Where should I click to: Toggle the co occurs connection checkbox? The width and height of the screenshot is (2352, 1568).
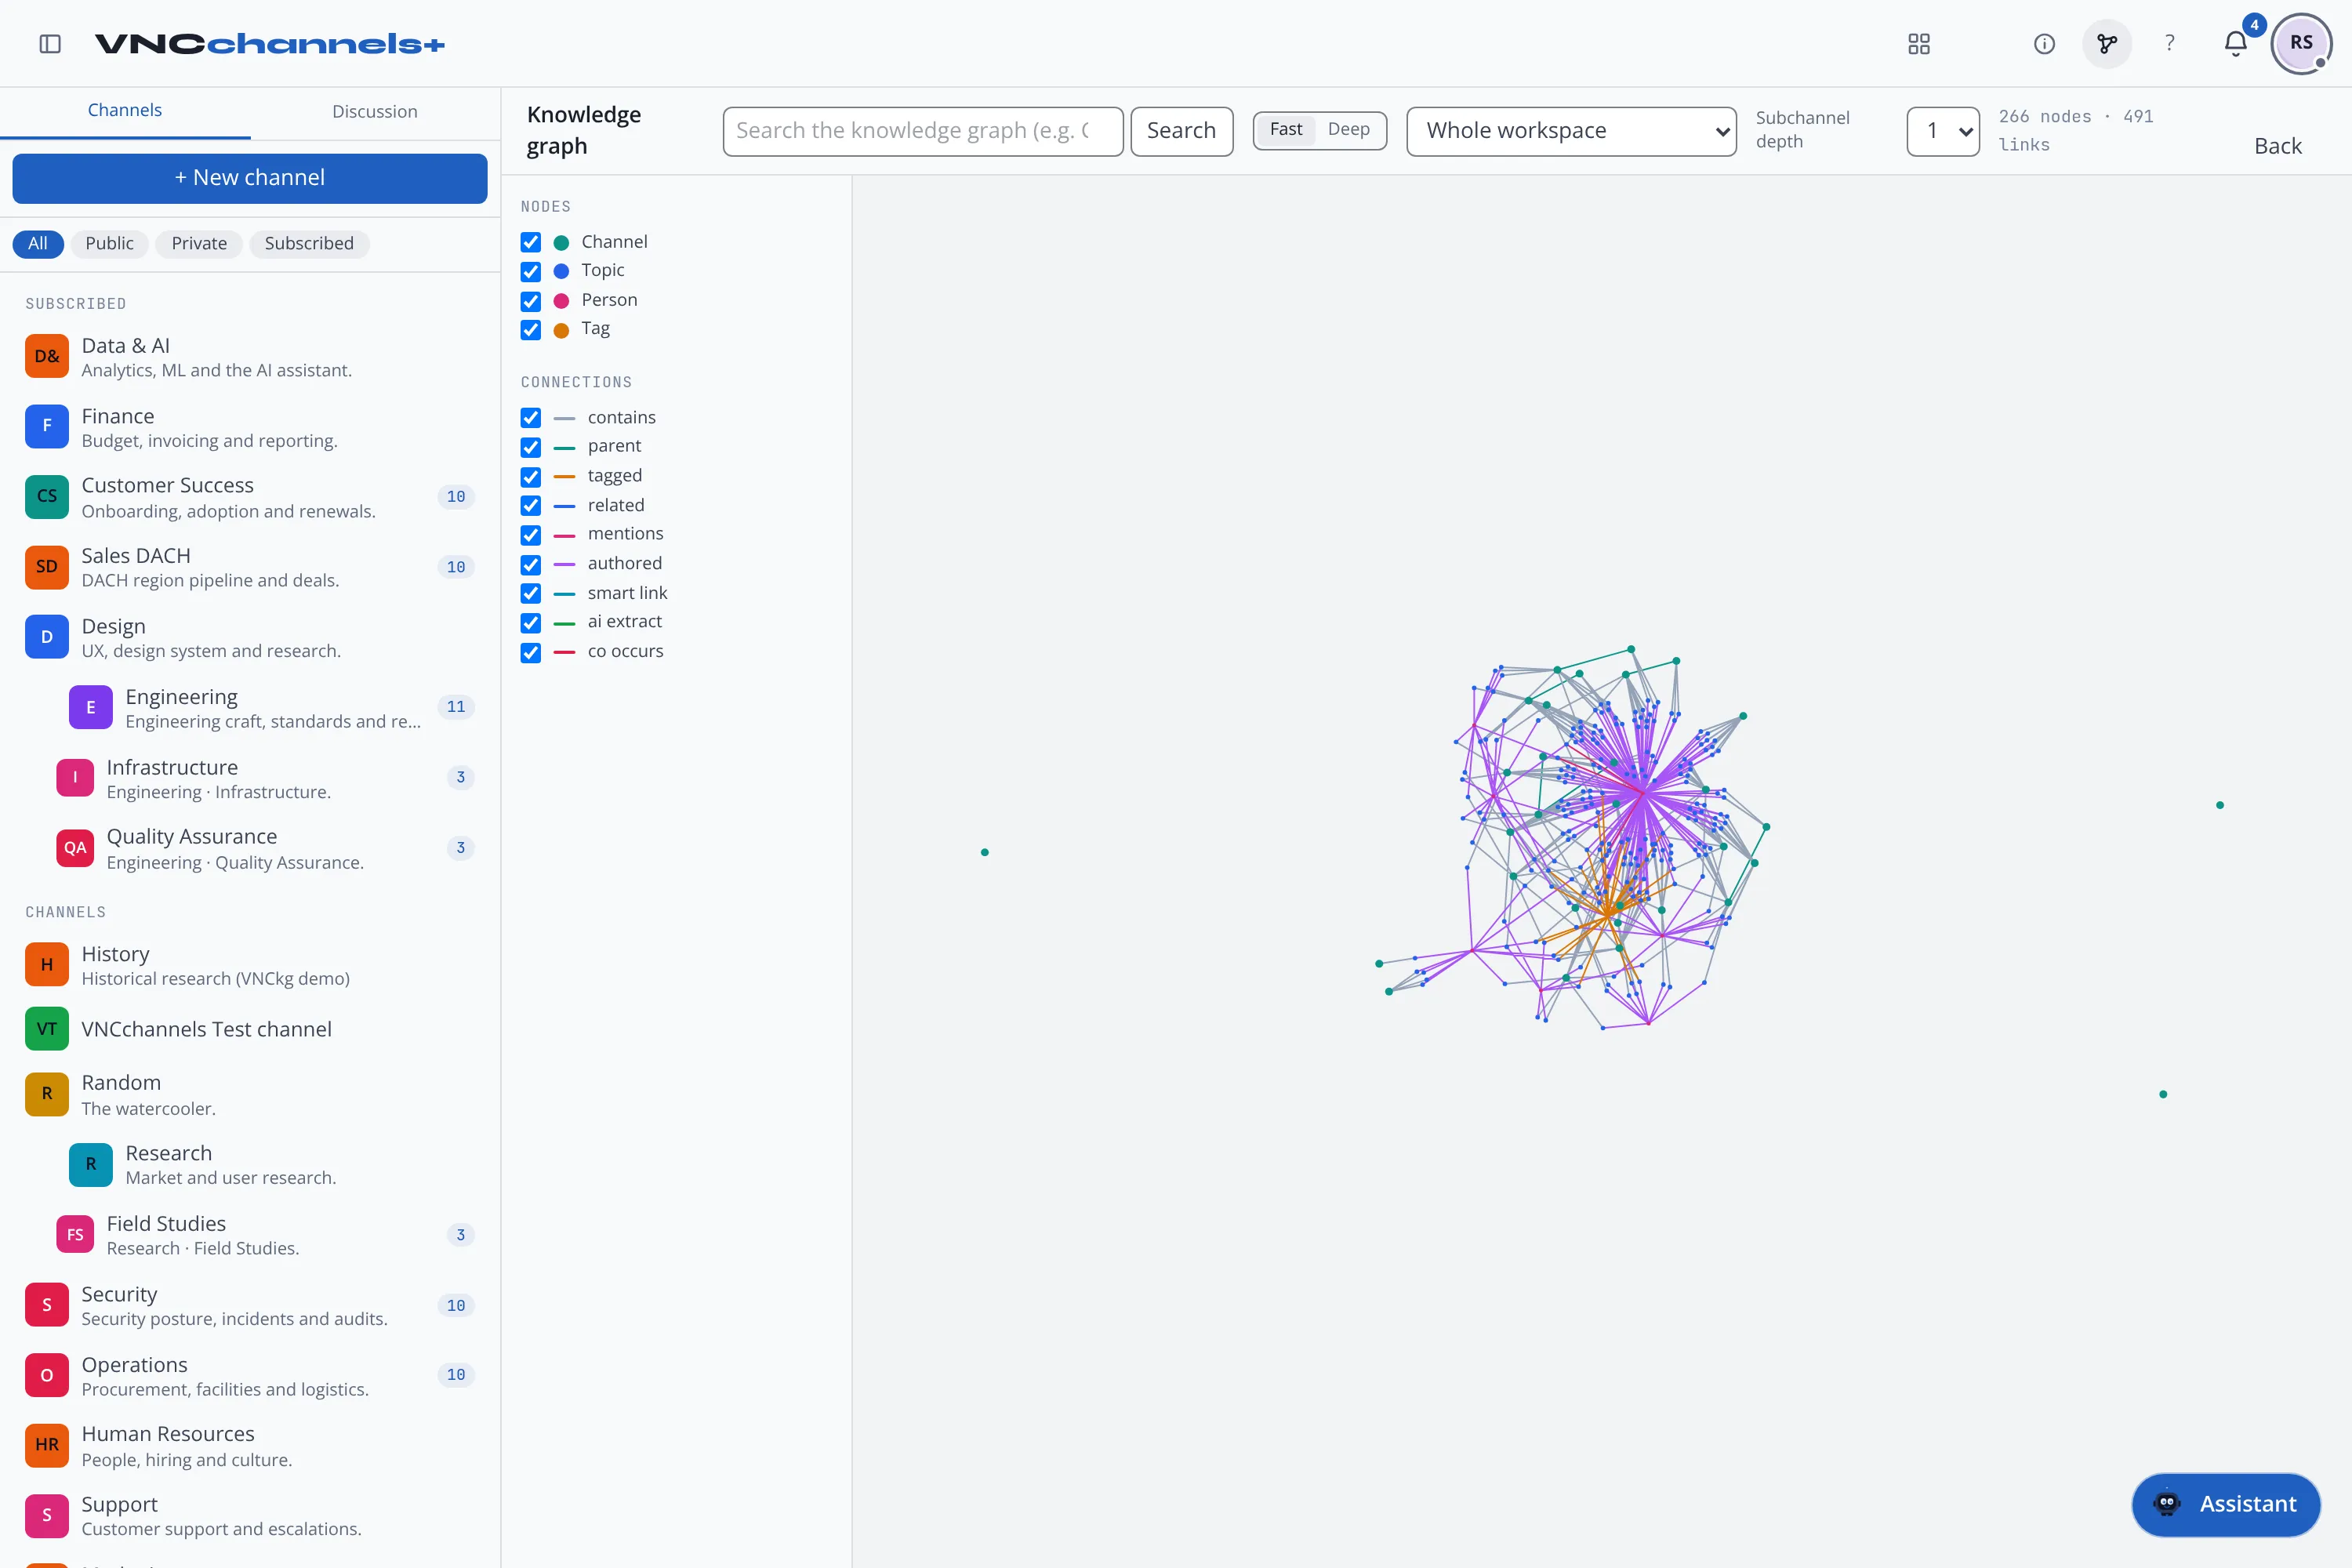pos(531,652)
